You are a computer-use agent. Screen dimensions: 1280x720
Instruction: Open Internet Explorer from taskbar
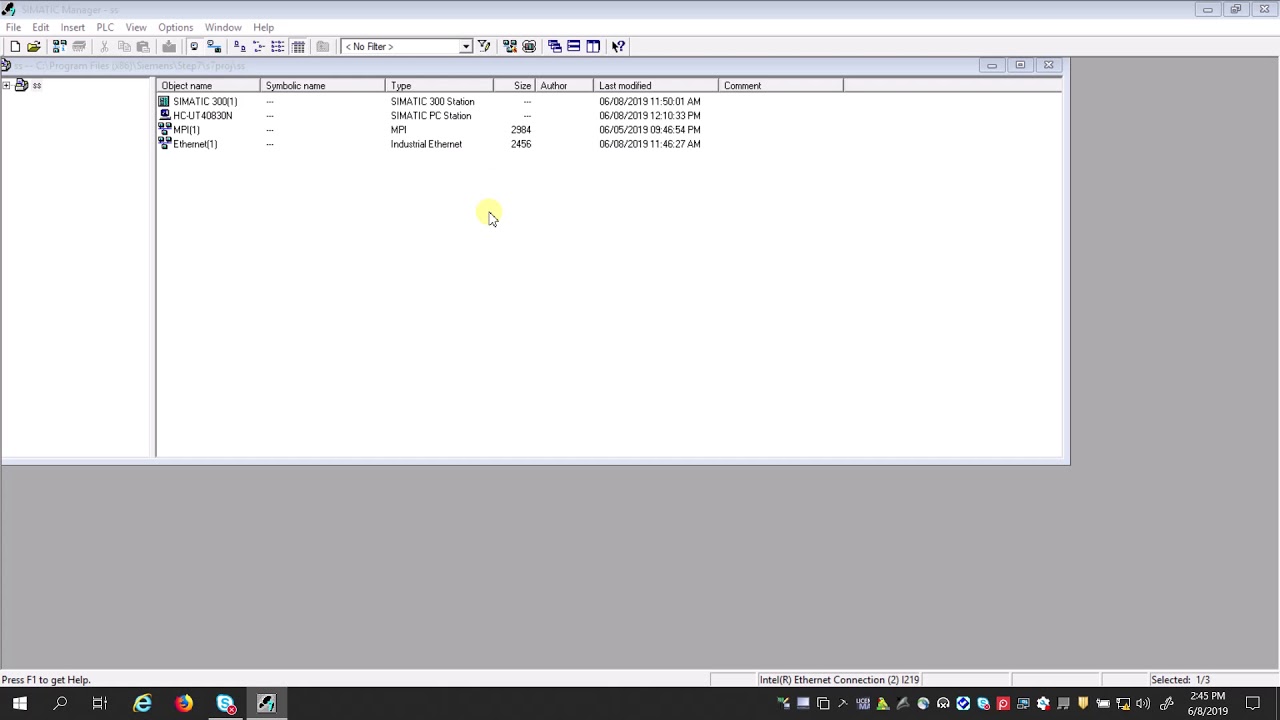[x=143, y=703]
